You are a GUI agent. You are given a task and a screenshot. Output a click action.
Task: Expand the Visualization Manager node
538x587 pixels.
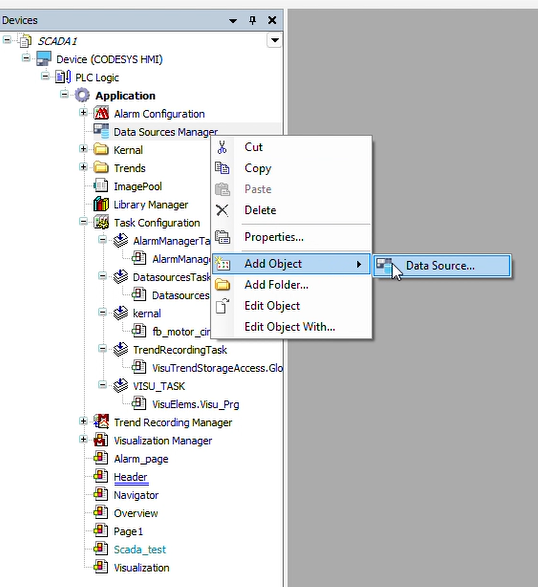(x=83, y=439)
